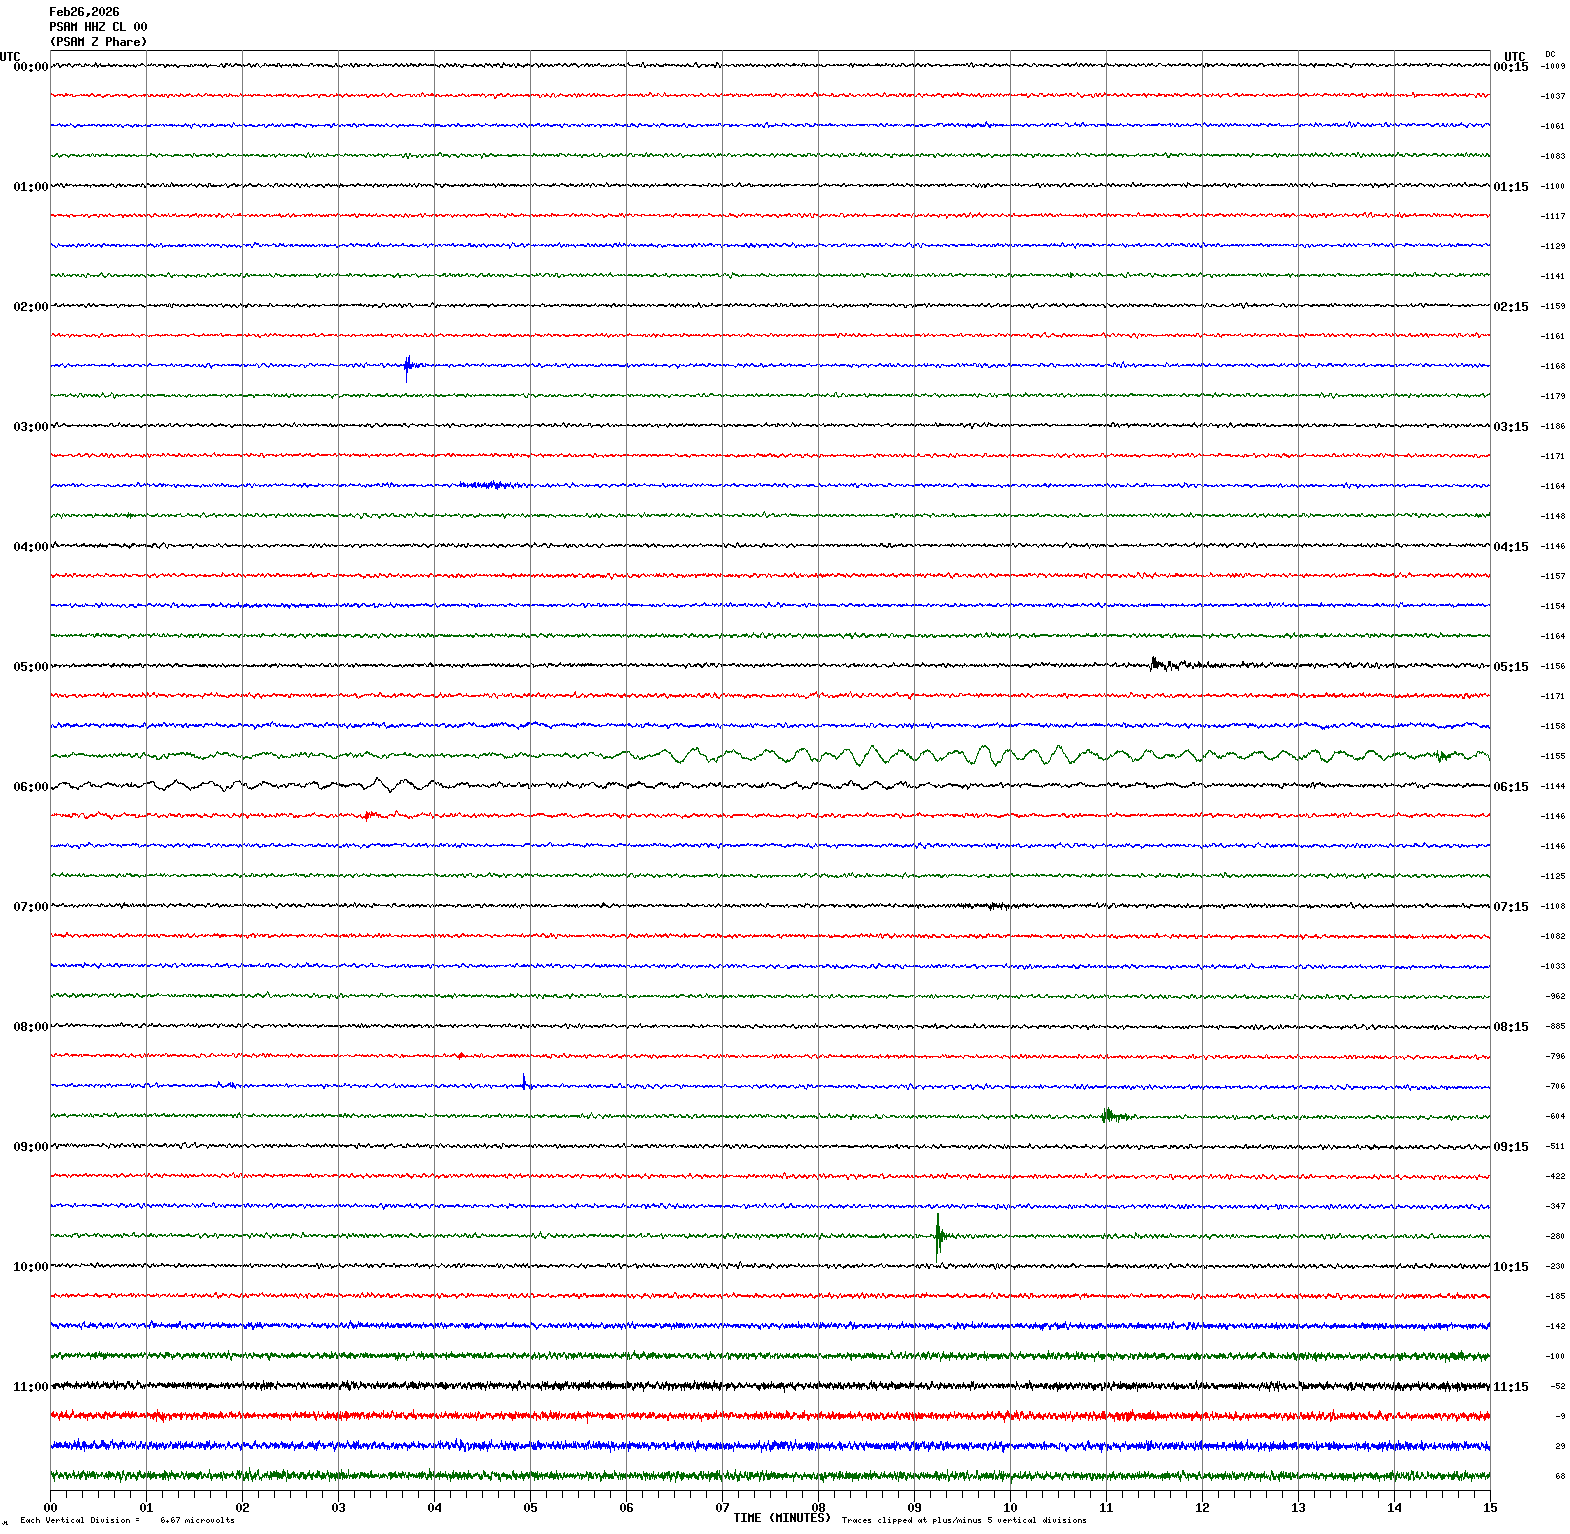
Task: Click the 00:00 UTC label on left
Action: tap(30, 67)
